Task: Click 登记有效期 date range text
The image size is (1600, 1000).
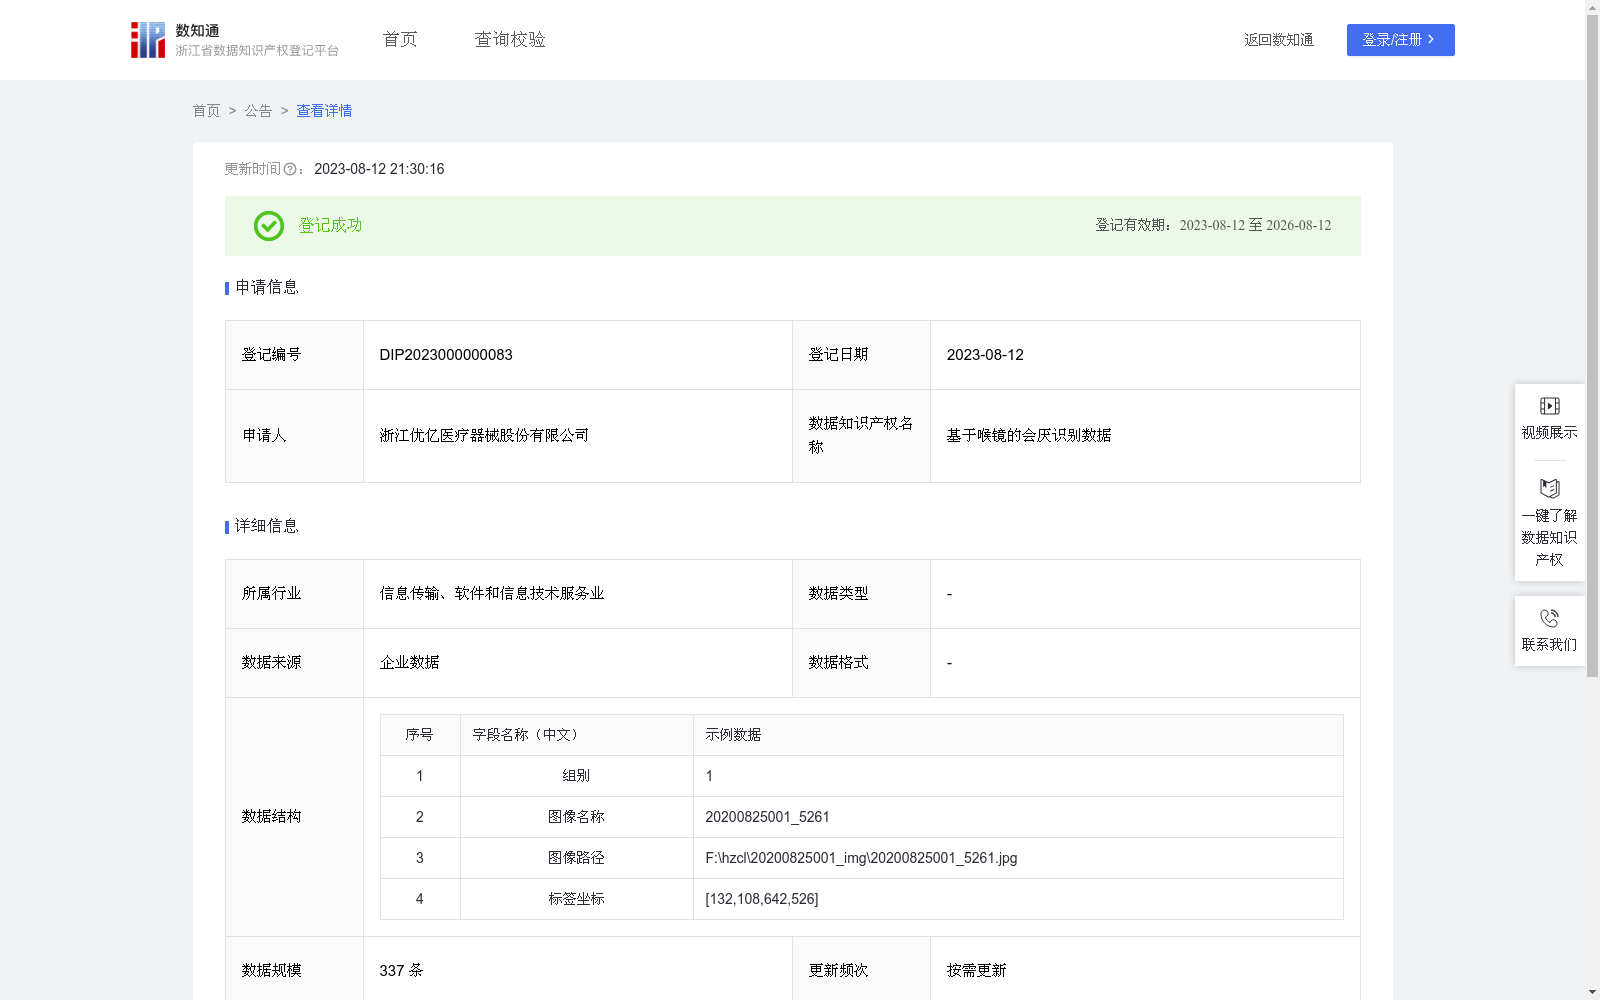Action: coord(1213,226)
